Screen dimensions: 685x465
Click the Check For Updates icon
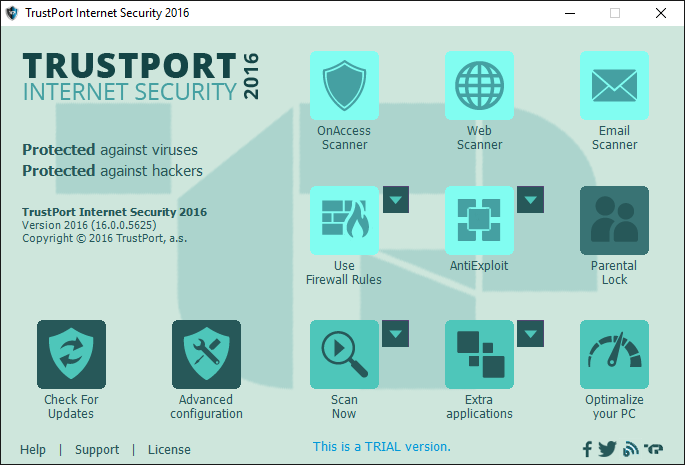coord(71,354)
